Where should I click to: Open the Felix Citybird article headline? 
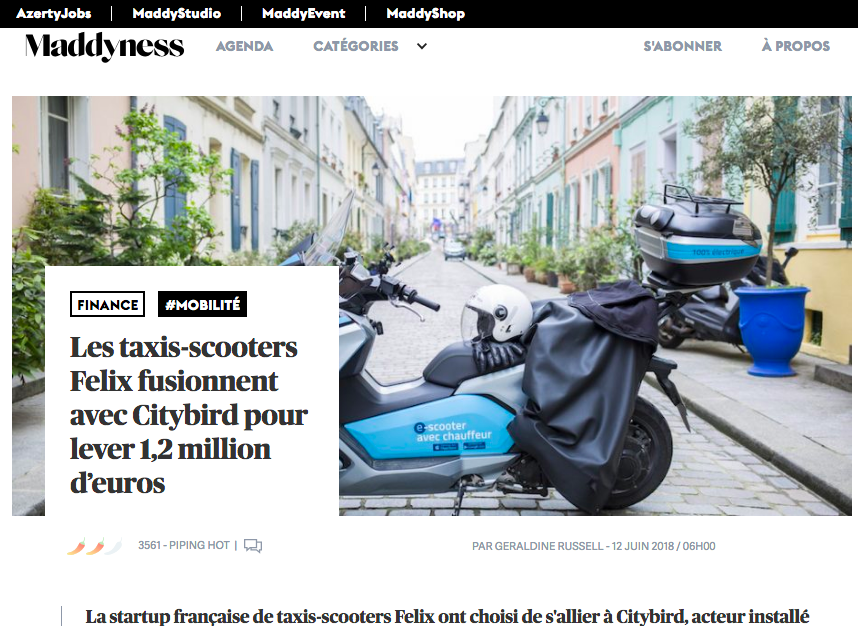(x=189, y=415)
